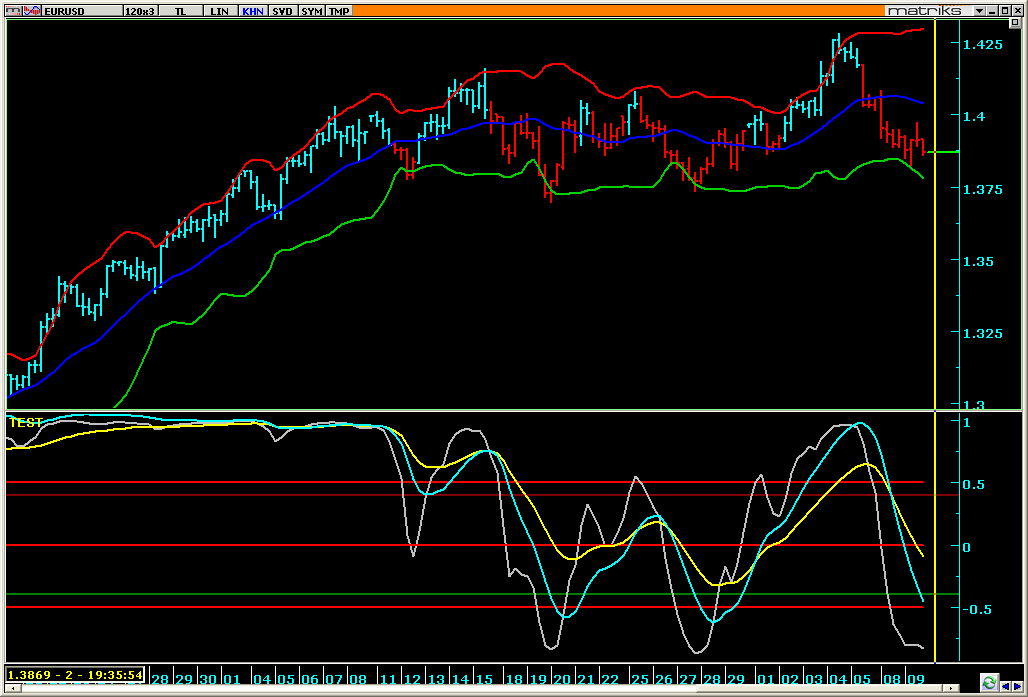Viewport: 1028px width, 697px height.
Task: Select the TMP toolbar item
Action: pyautogui.click(x=340, y=11)
